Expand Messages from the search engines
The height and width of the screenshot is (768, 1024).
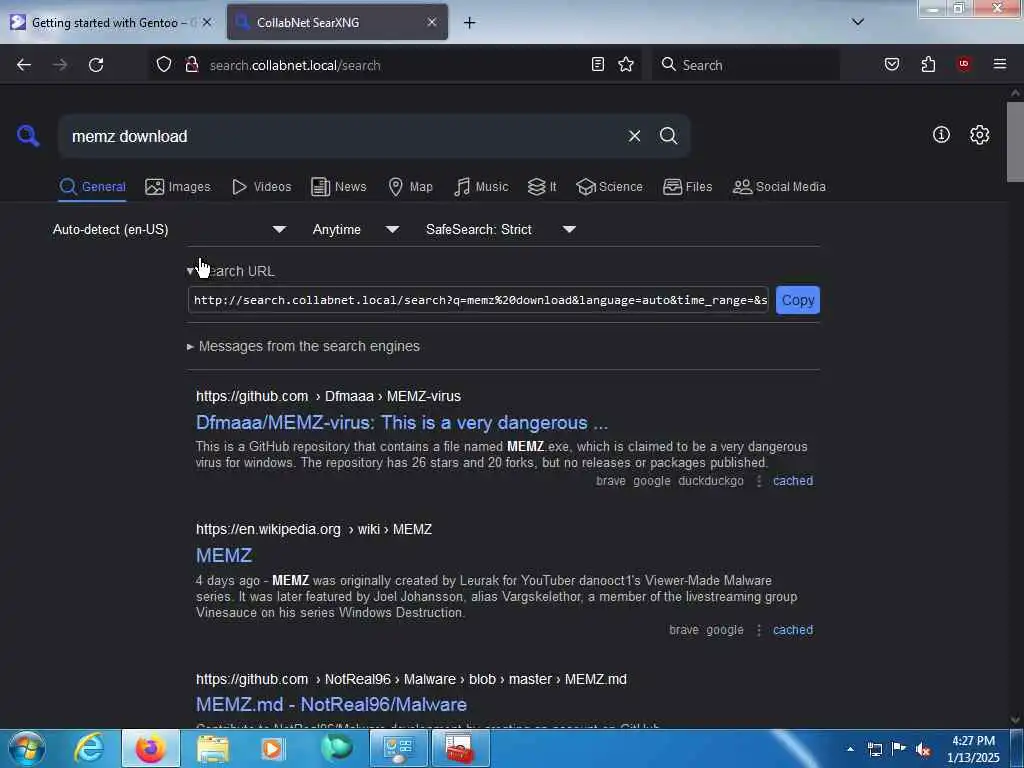(x=303, y=346)
